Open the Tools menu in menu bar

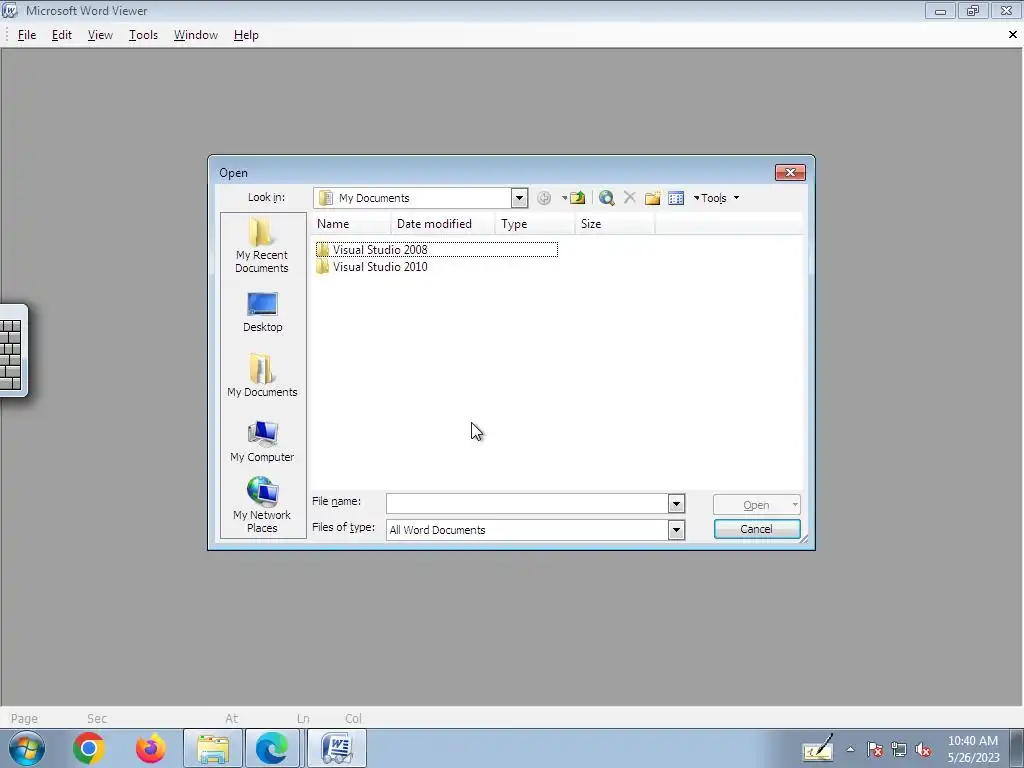[143, 35]
